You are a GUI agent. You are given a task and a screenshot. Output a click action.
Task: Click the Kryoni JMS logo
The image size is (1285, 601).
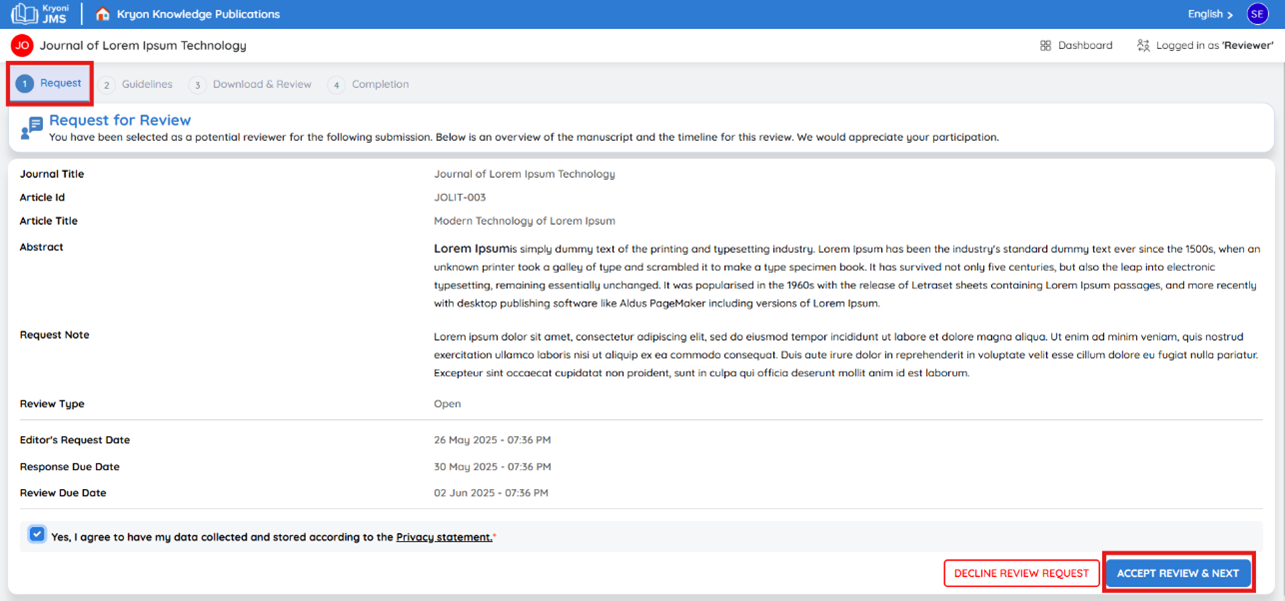(40, 14)
